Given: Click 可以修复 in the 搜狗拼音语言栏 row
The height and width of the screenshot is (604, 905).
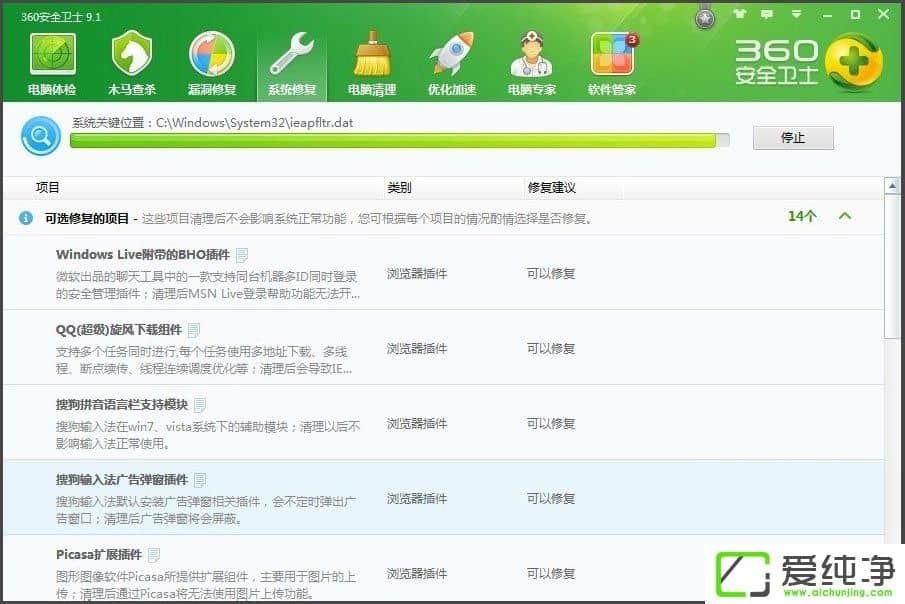Looking at the screenshot, I should (x=551, y=424).
